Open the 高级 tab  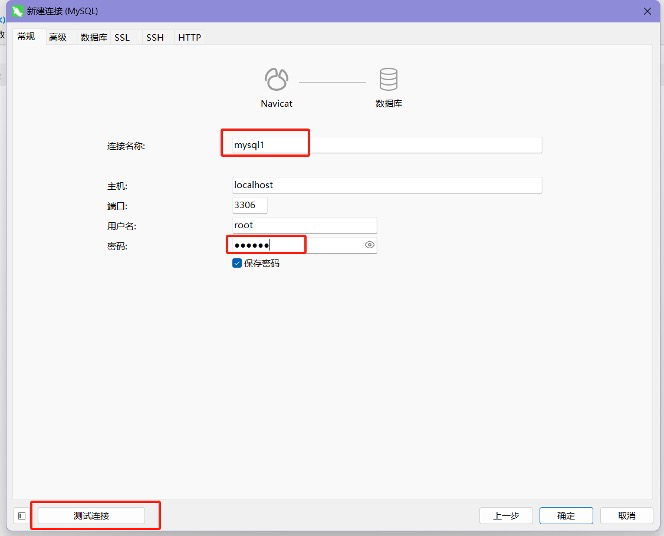click(x=58, y=37)
